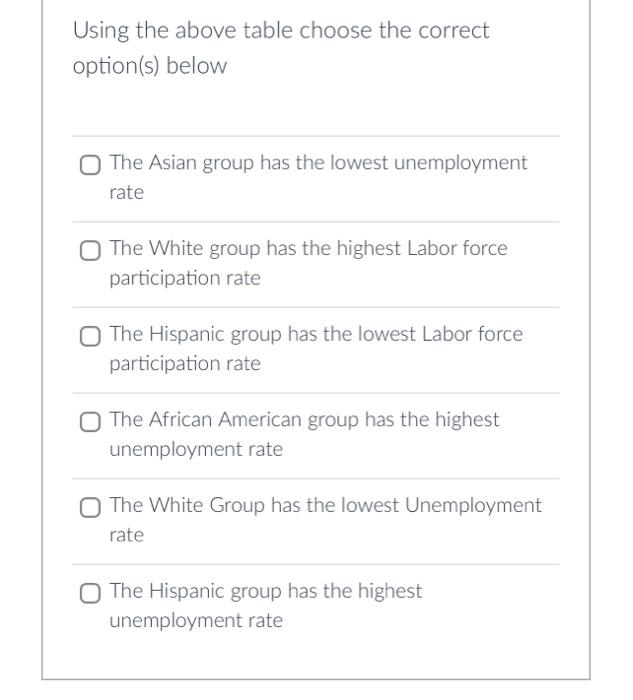Check the Asian lowest unemployment rate checkbox
The width and height of the screenshot is (633, 700).
click(x=90, y=165)
